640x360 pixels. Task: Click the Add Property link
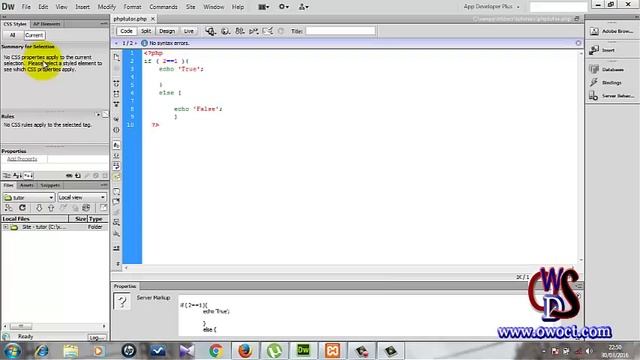click(22, 159)
